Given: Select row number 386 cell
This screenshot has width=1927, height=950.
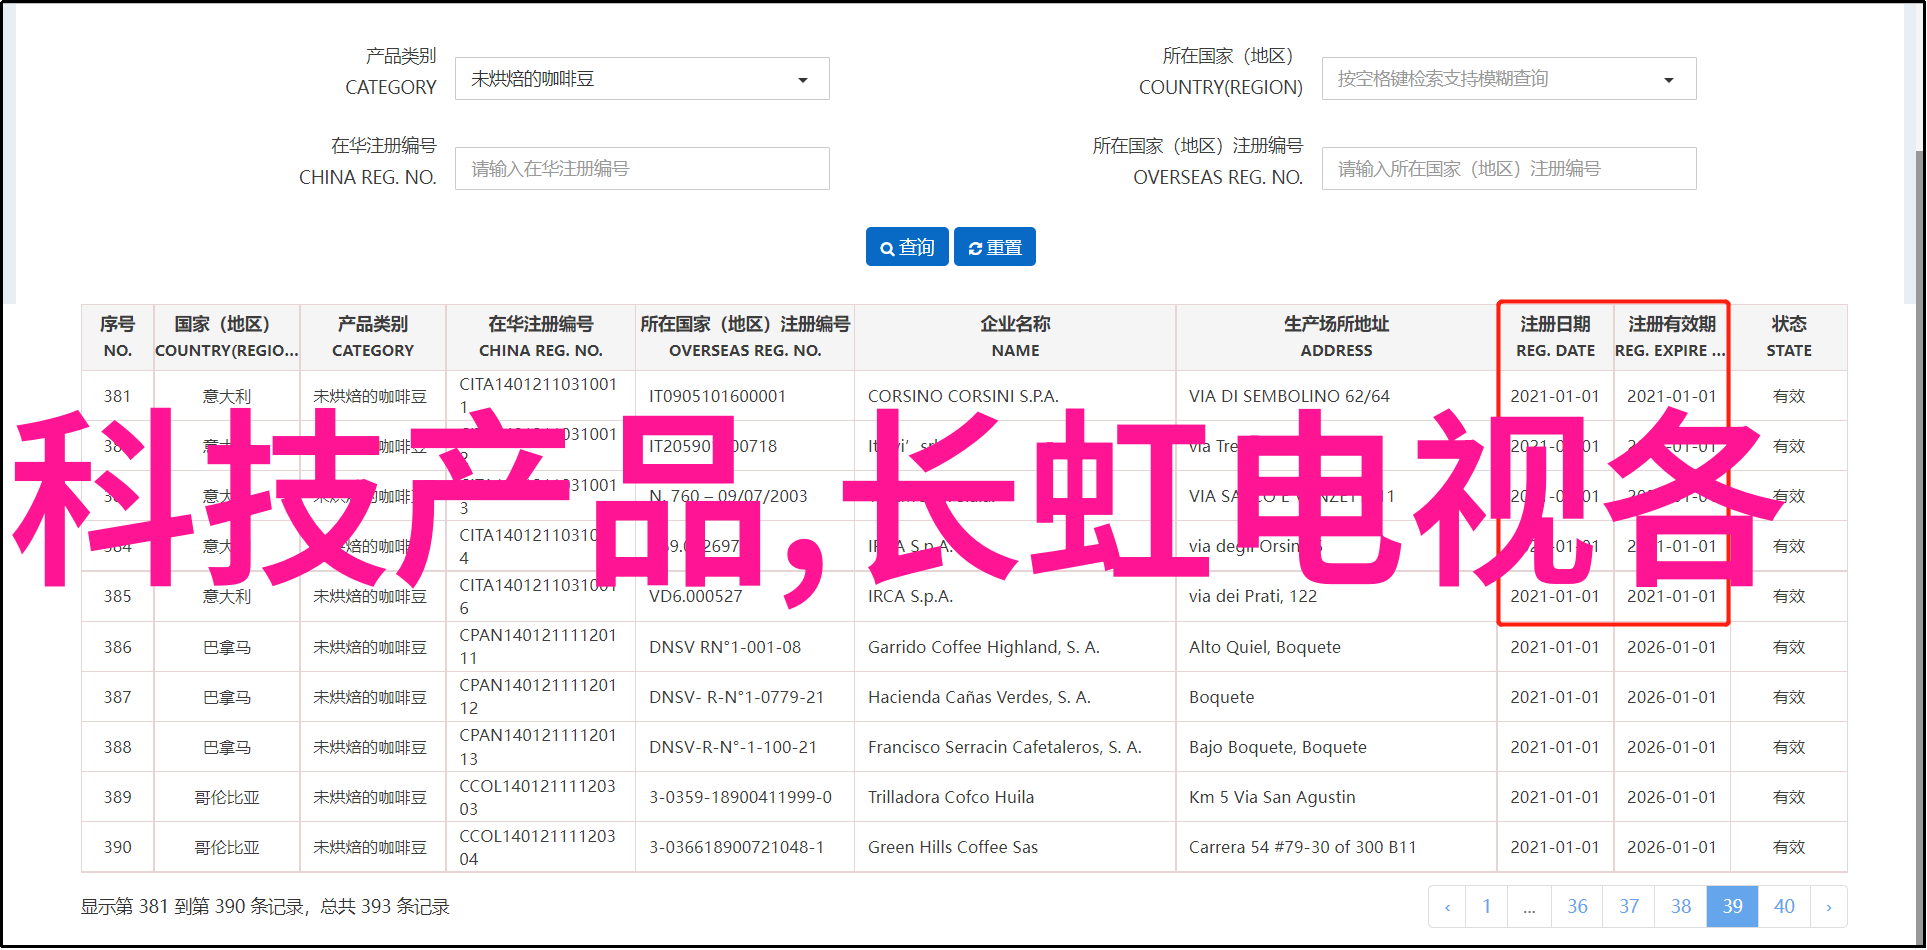Looking at the screenshot, I should [x=118, y=647].
